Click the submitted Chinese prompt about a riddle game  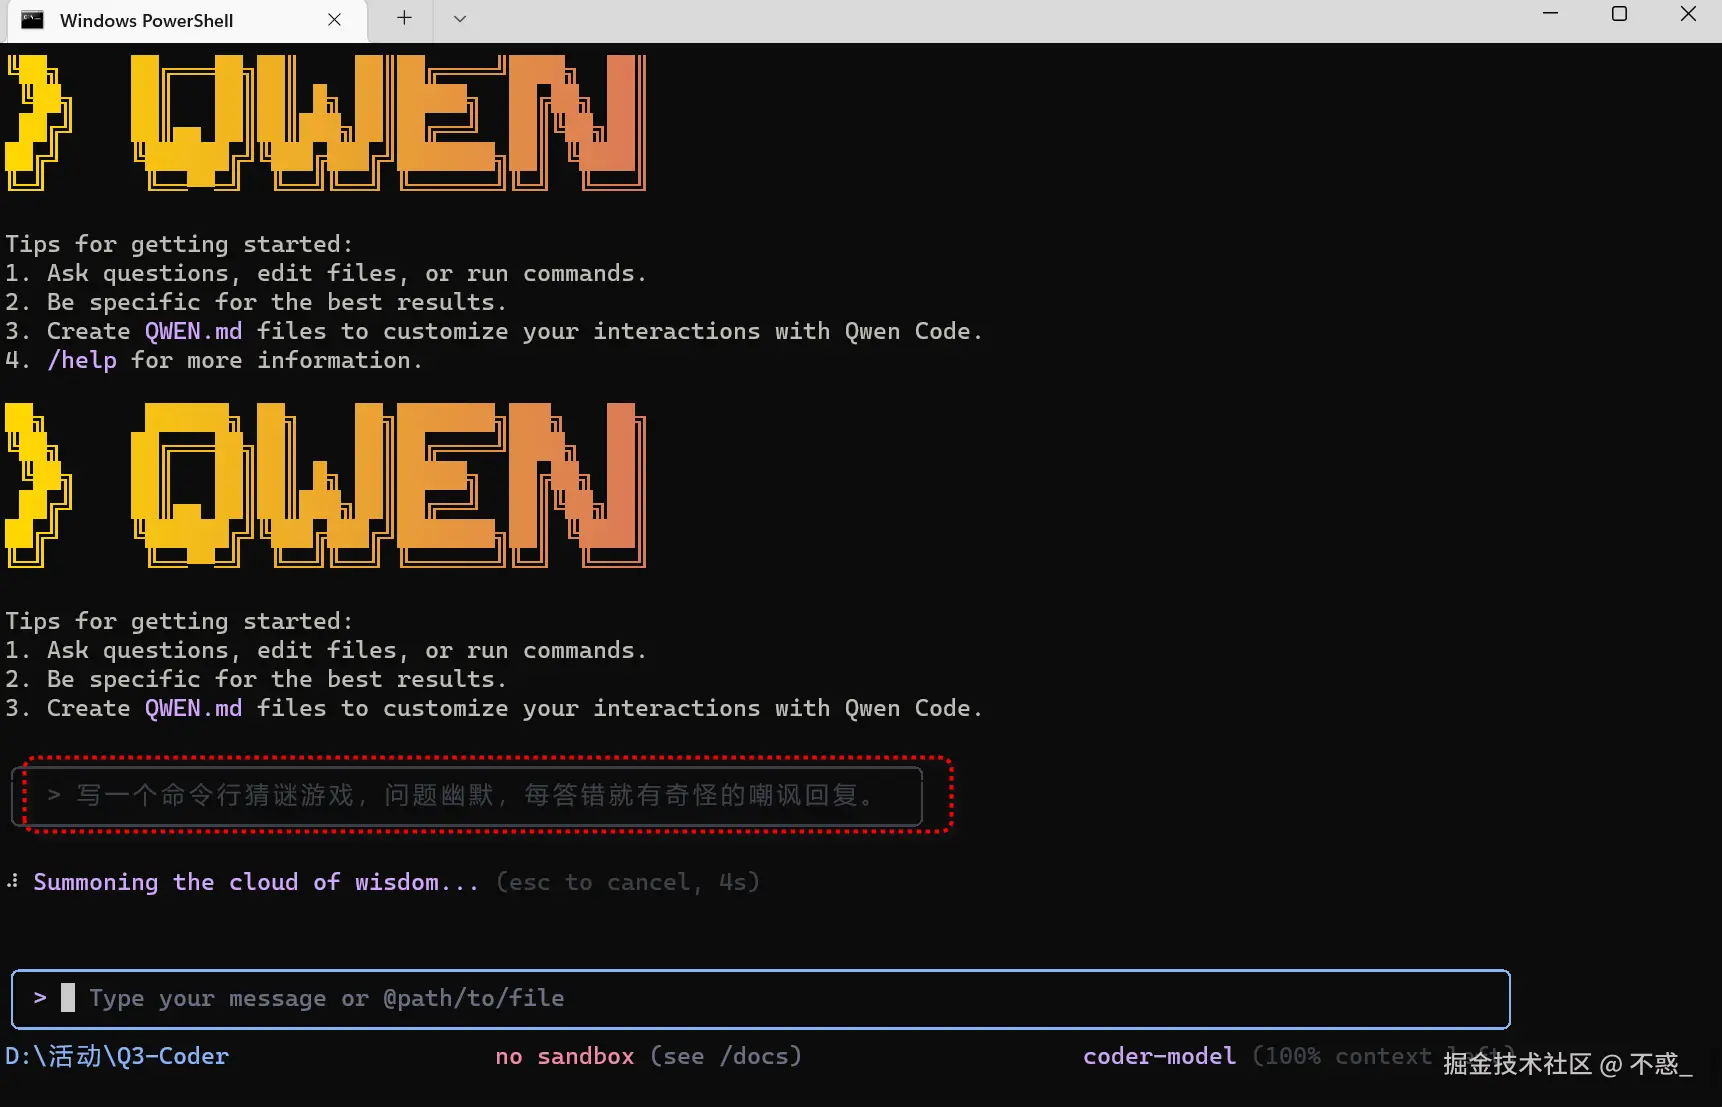coord(468,795)
